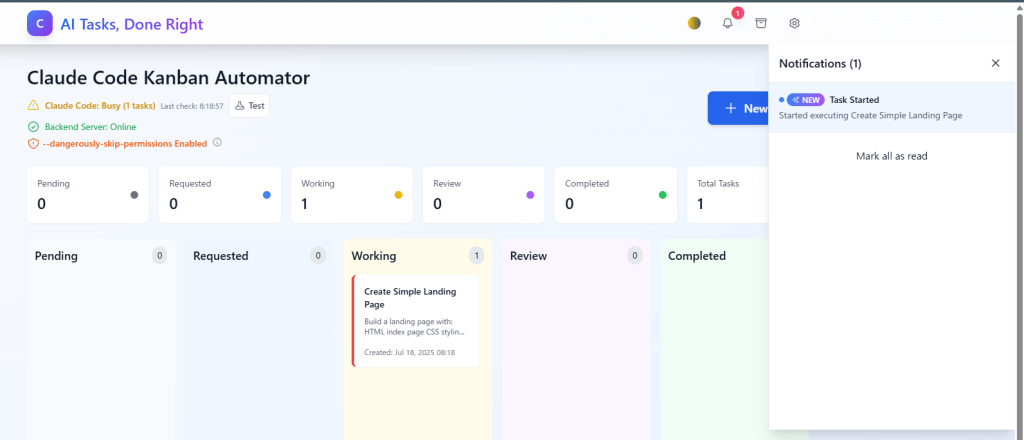Click the Claude Code: Busy (1 tasks) status

100,105
